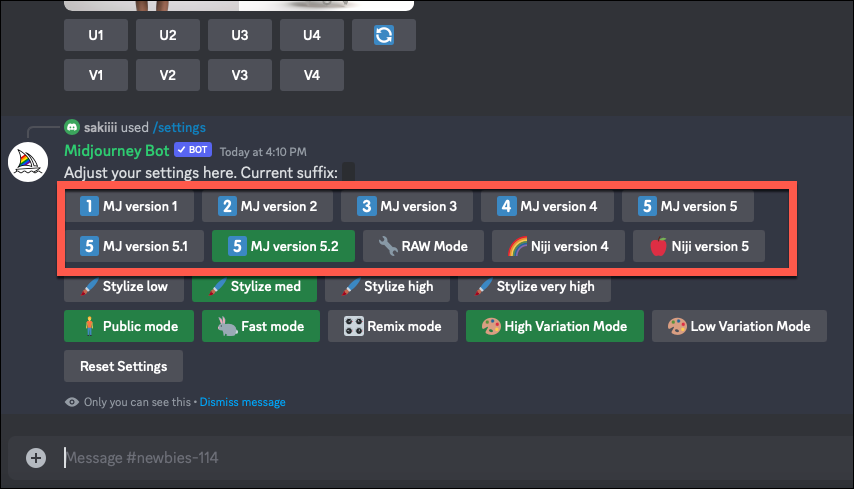Open the Midjourney Bot username profile

point(117,150)
